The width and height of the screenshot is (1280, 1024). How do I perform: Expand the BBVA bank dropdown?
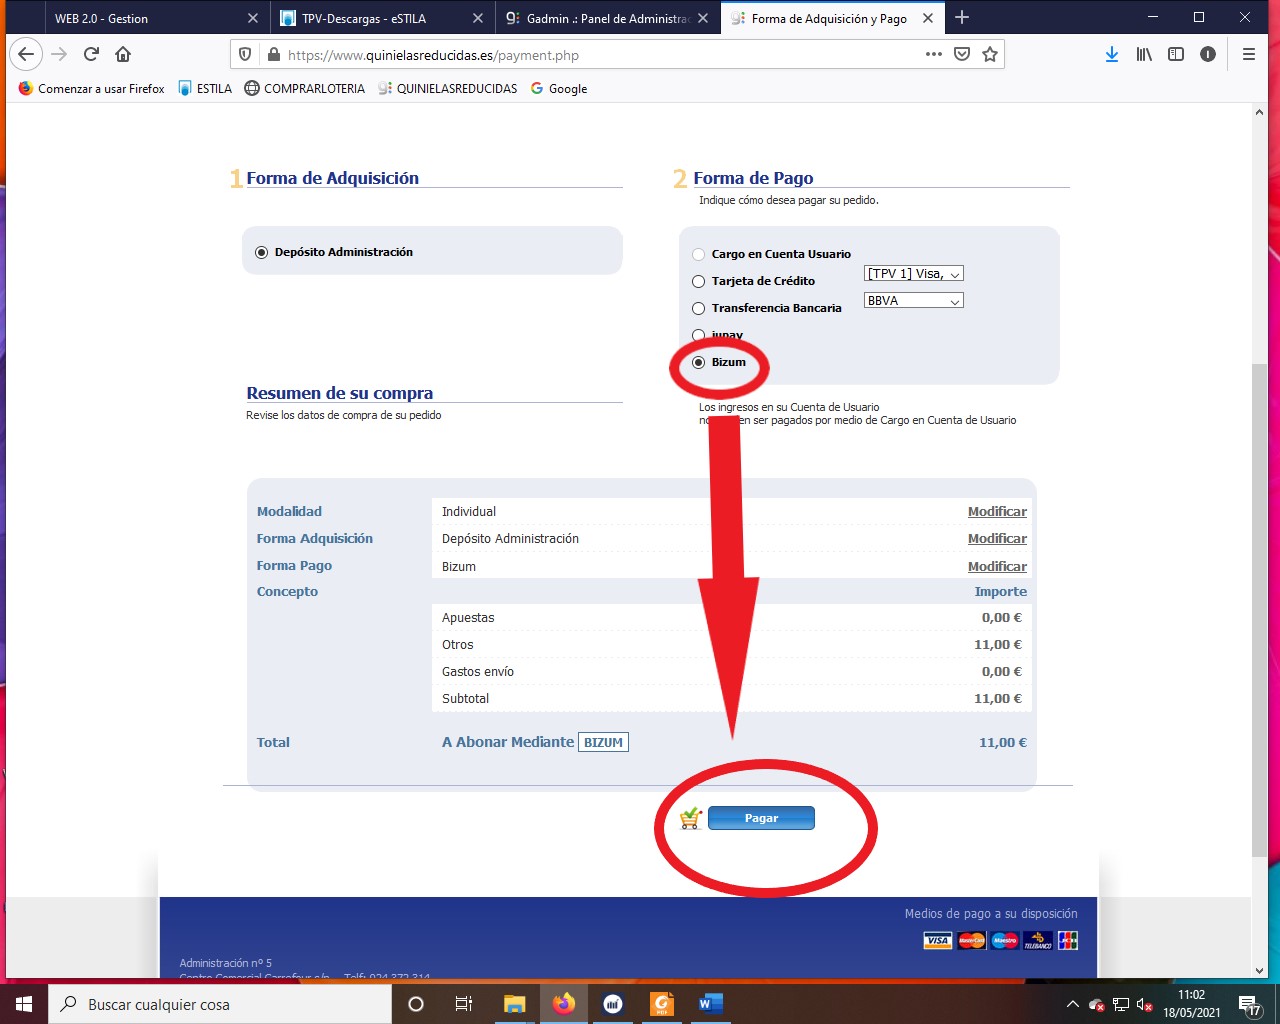point(914,301)
